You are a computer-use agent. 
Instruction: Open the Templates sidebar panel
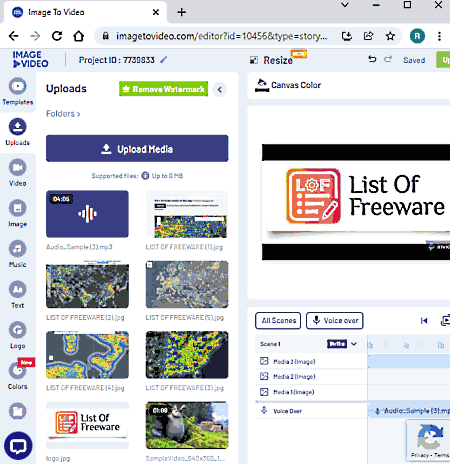[x=17, y=91]
